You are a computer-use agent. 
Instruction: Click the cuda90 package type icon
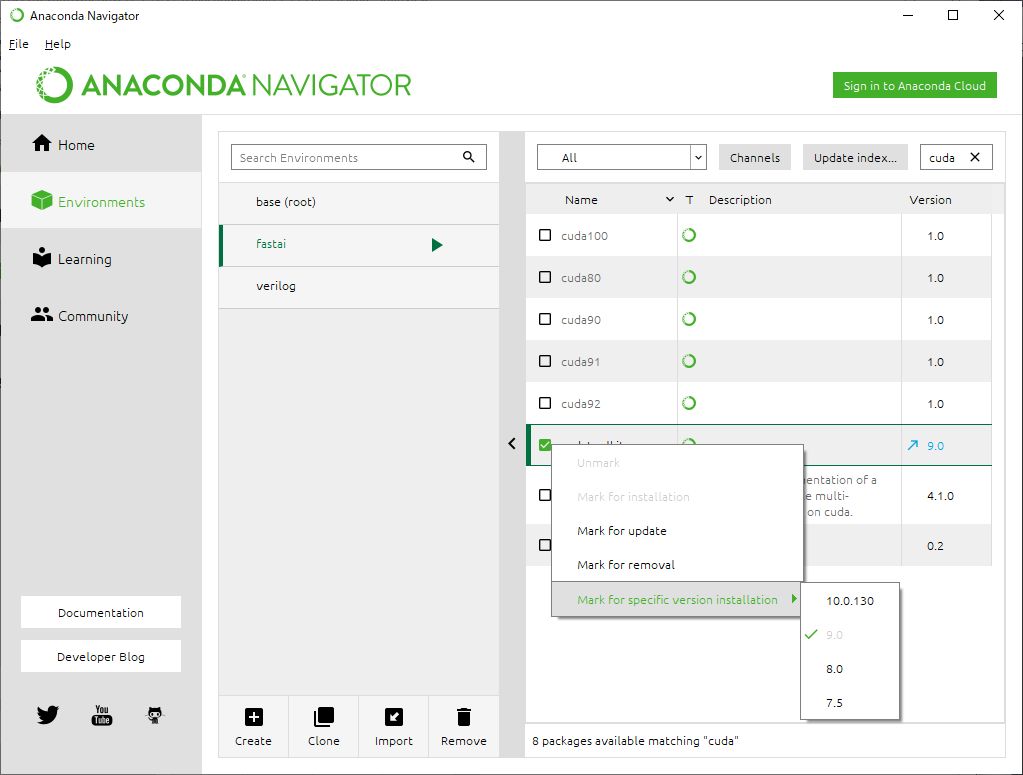pyautogui.click(x=689, y=319)
